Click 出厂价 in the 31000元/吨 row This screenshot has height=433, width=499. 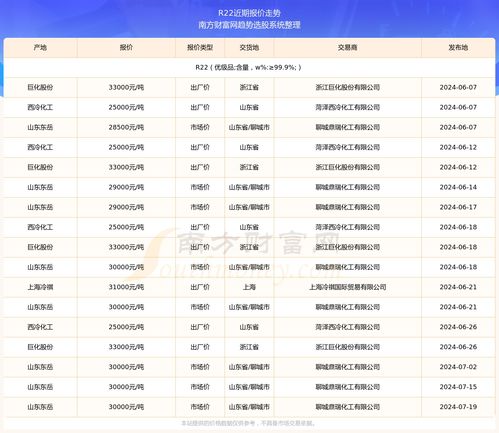[200, 287]
